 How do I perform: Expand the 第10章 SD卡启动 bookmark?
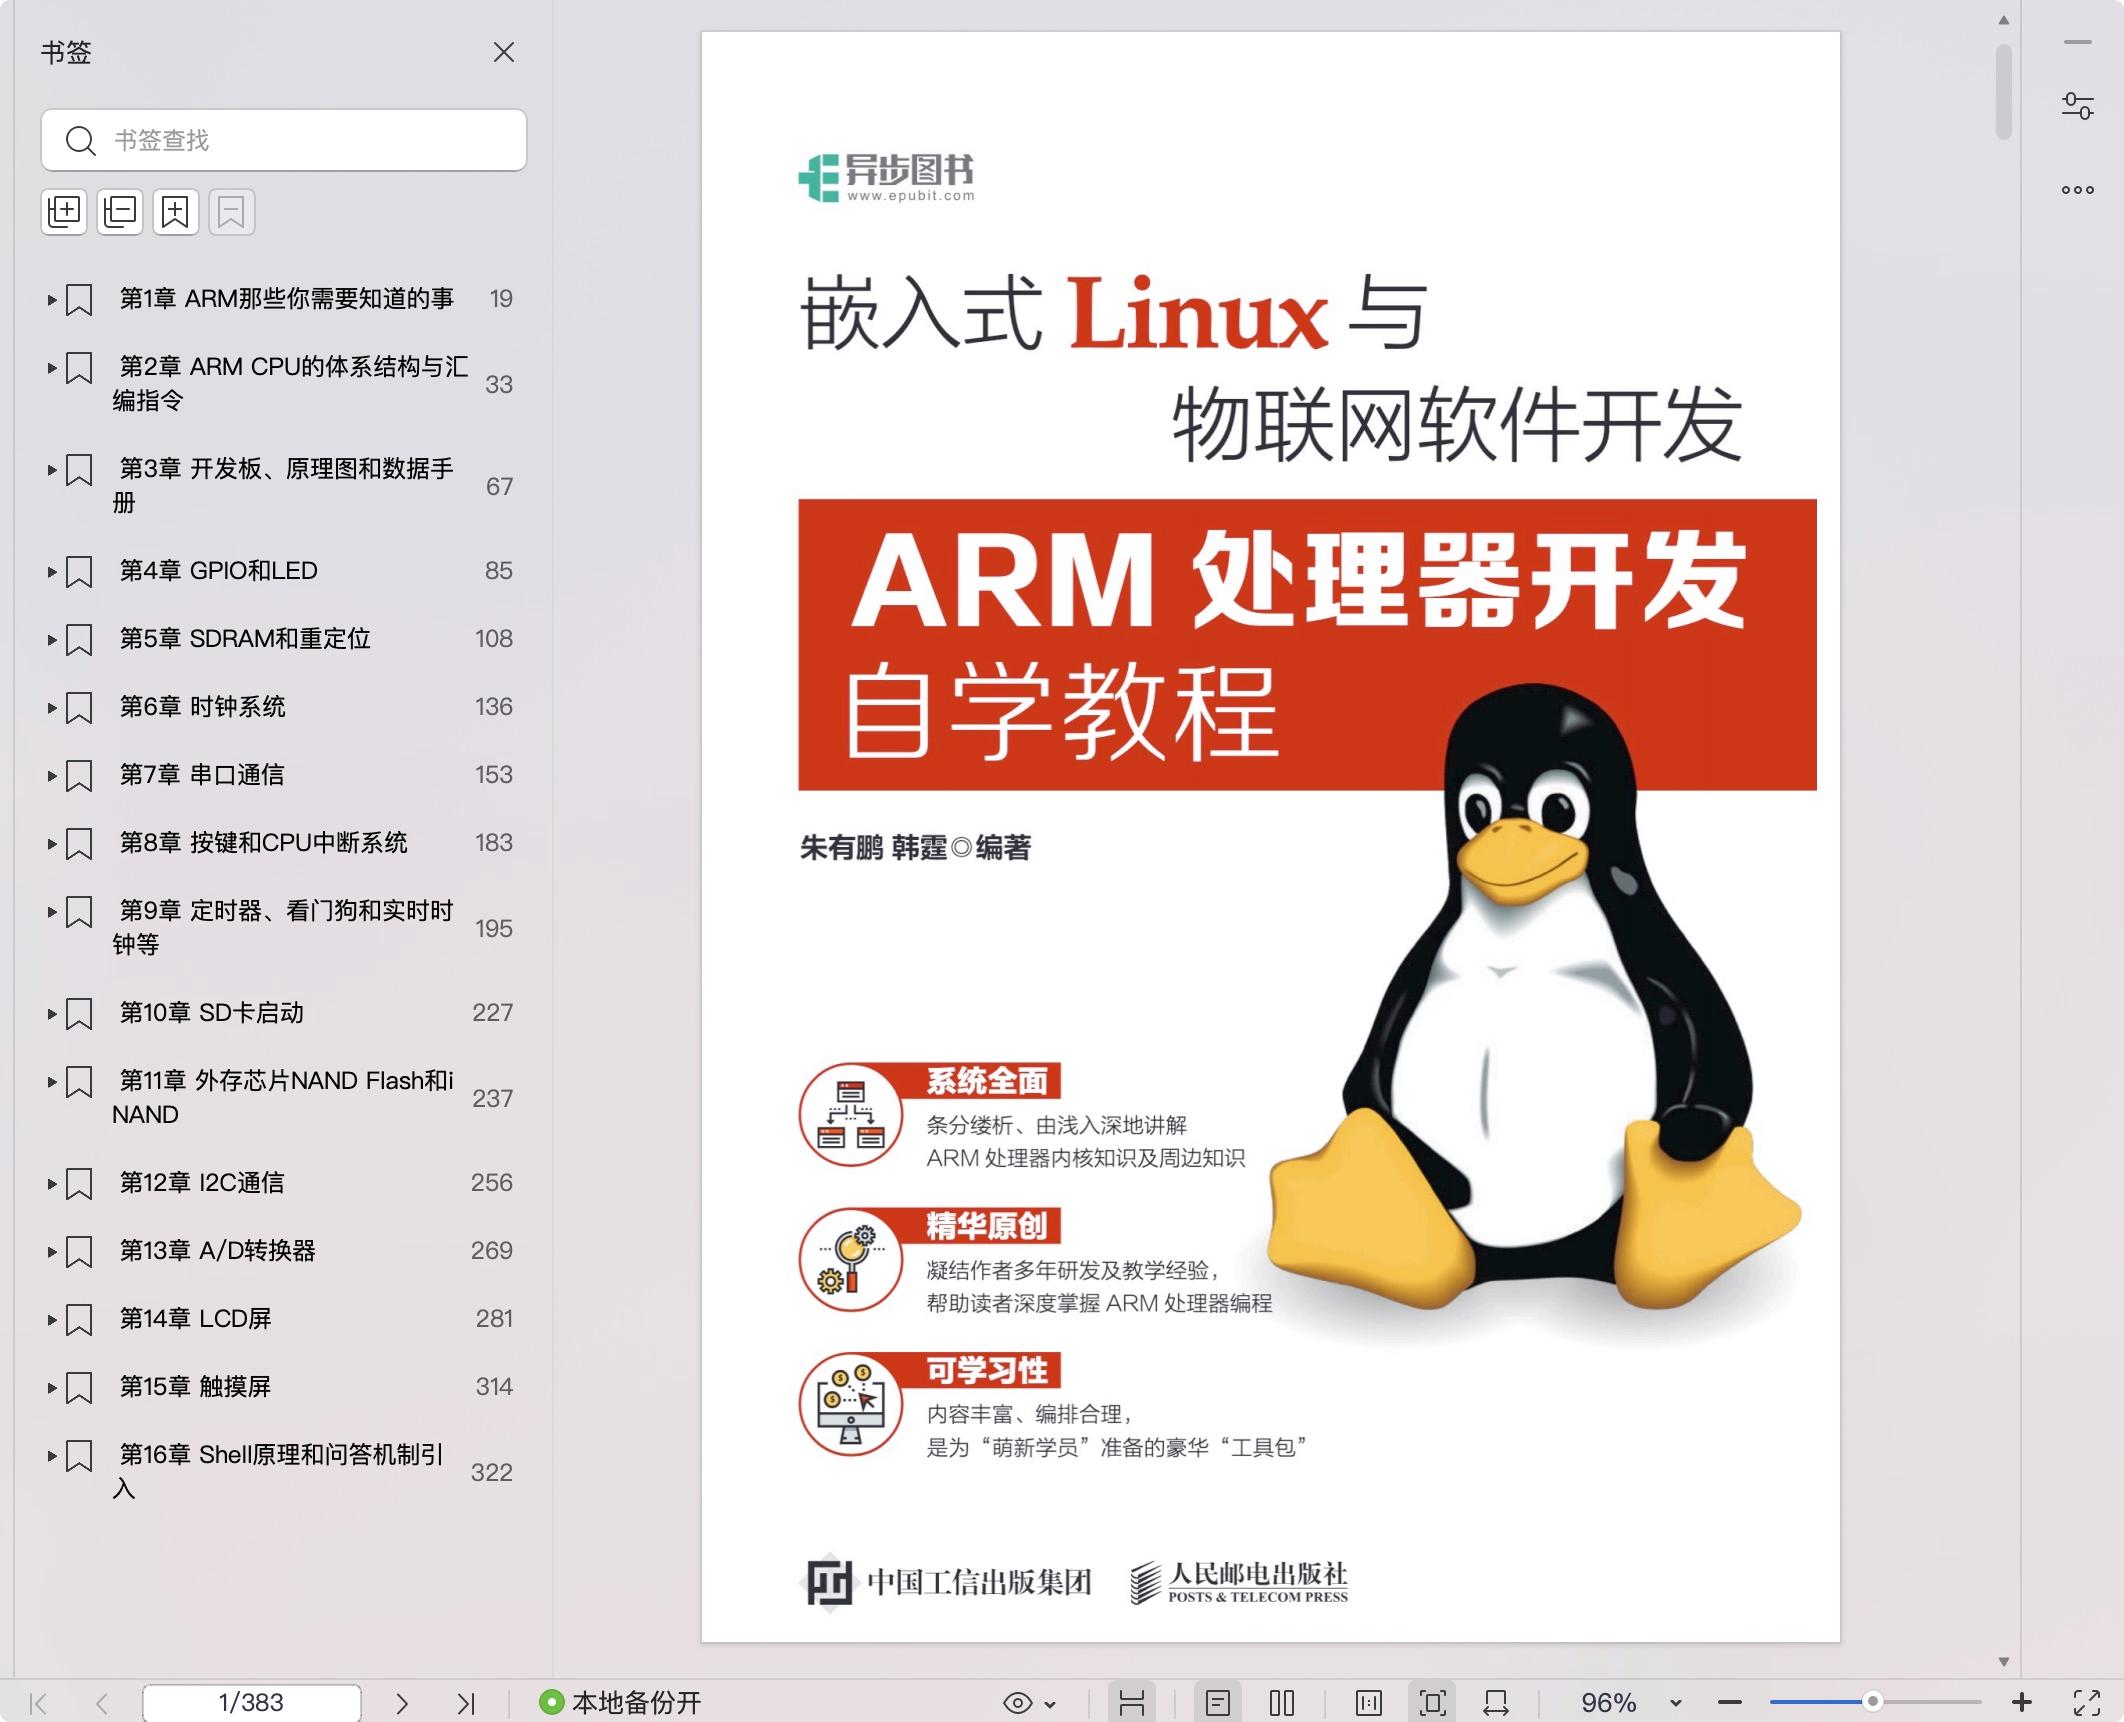tap(51, 1013)
